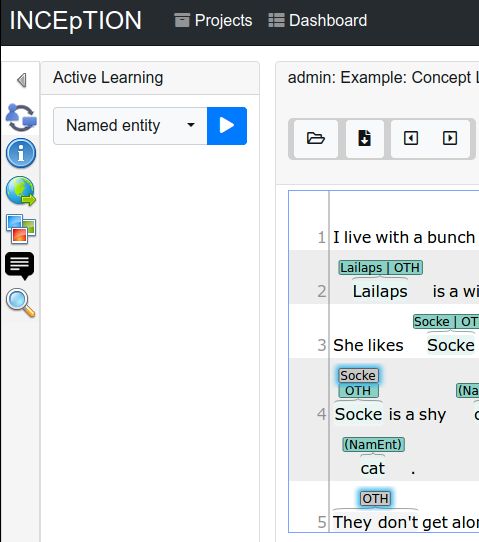Click sentence number 1
Viewport: 479px width, 542px height.
click(322, 238)
